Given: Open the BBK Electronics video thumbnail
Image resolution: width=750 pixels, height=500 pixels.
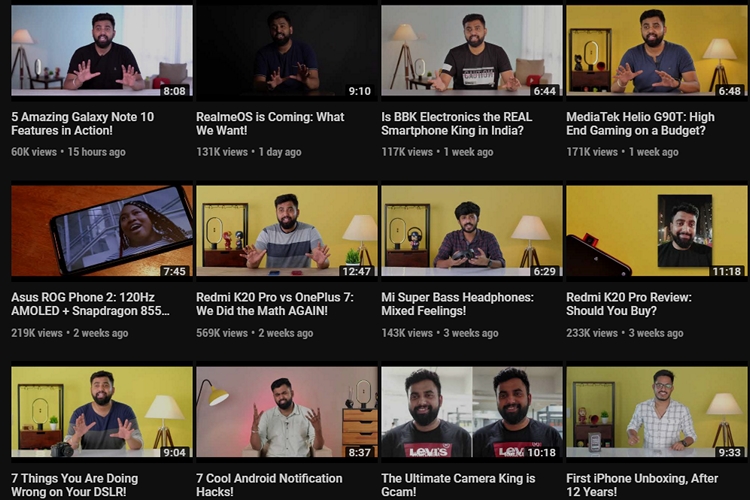Looking at the screenshot, I should [472, 50].
